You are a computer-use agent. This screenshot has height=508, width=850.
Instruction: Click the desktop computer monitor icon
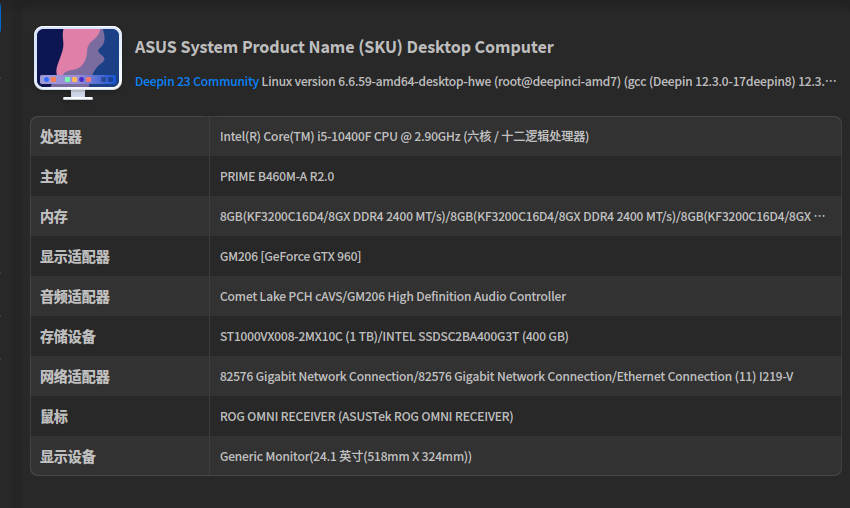pos(78,63)
